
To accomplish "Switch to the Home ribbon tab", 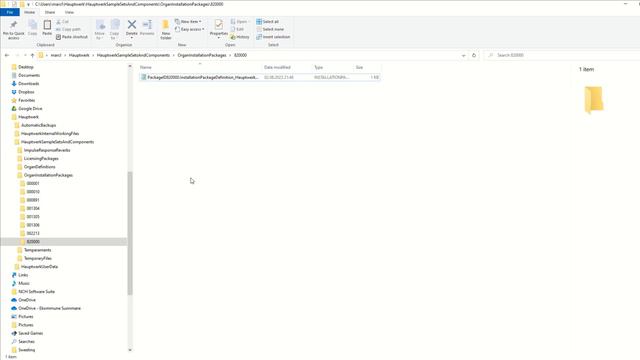I will pos(29,12).
